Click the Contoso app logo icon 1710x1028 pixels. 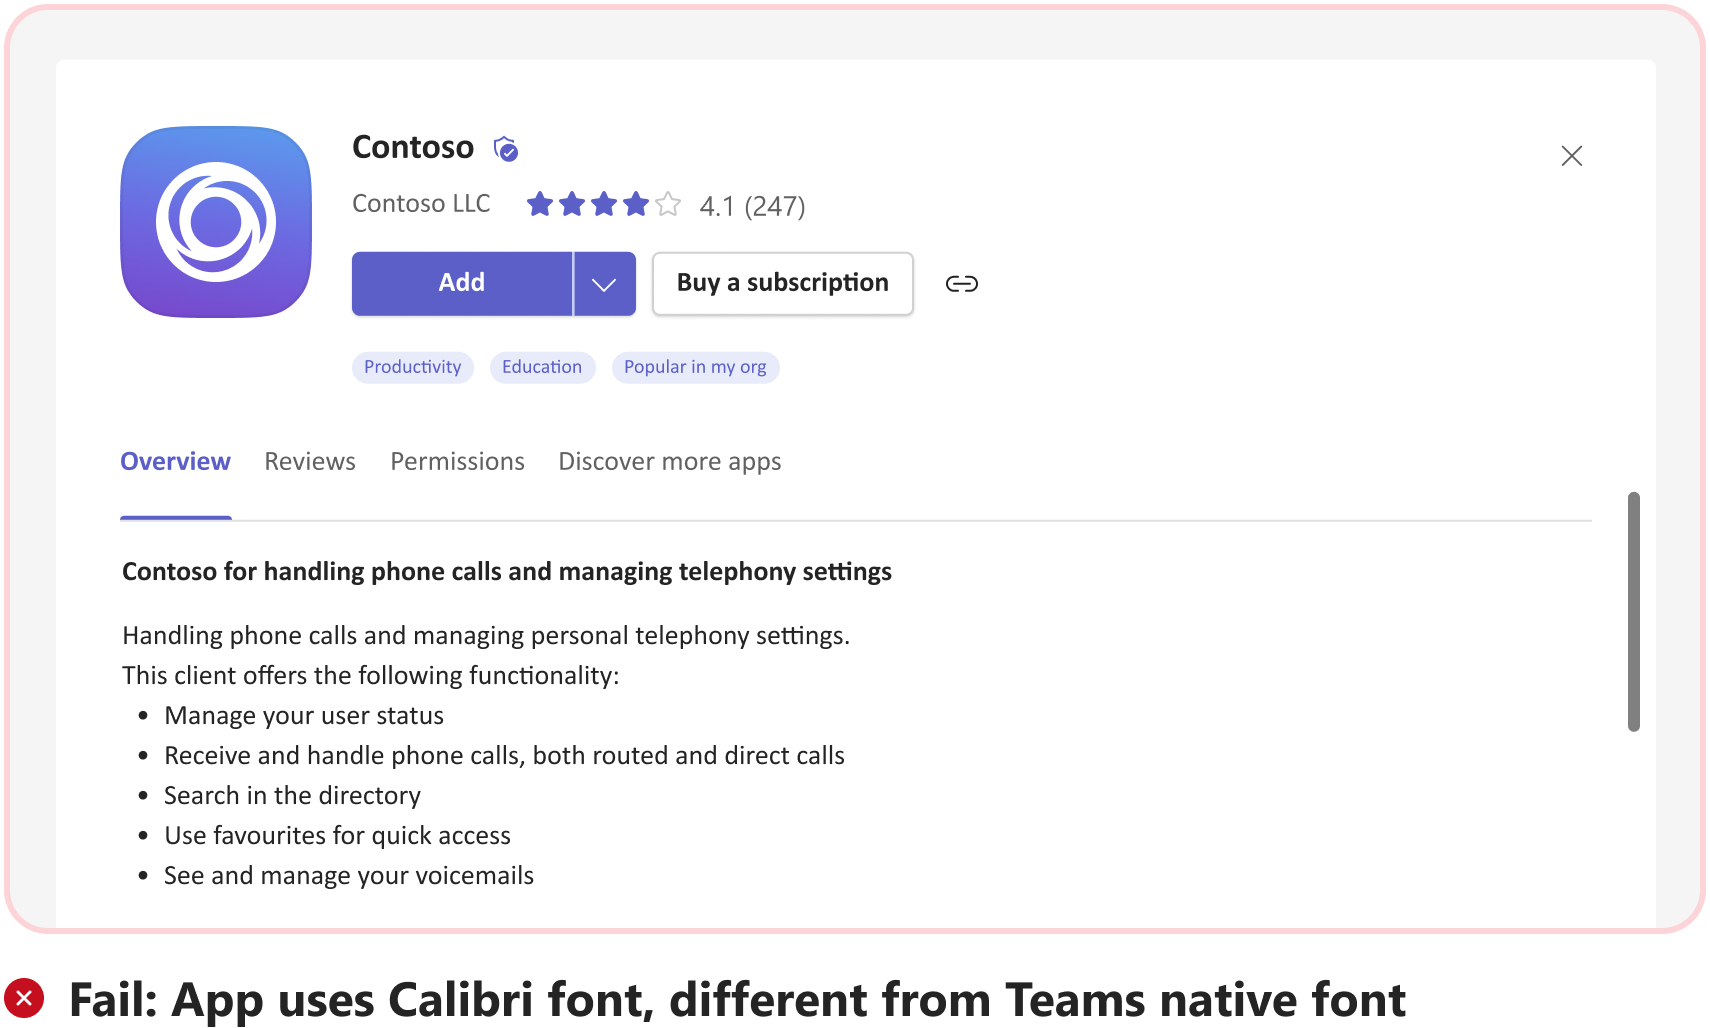click(216, 222)
